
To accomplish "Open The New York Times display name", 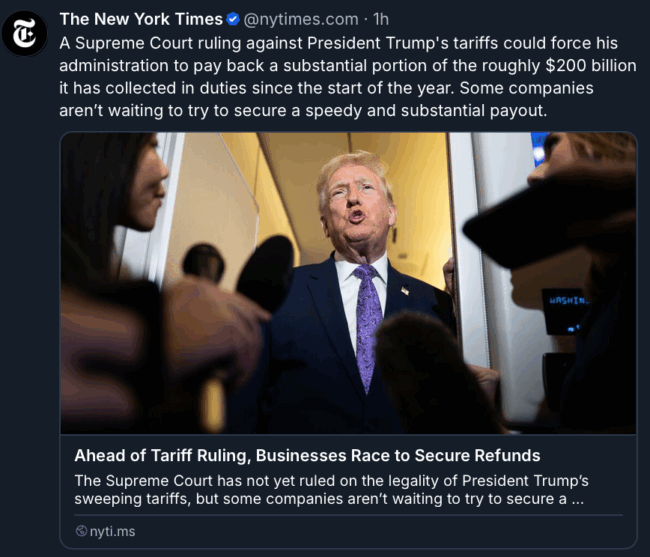I will click(141, 19).
